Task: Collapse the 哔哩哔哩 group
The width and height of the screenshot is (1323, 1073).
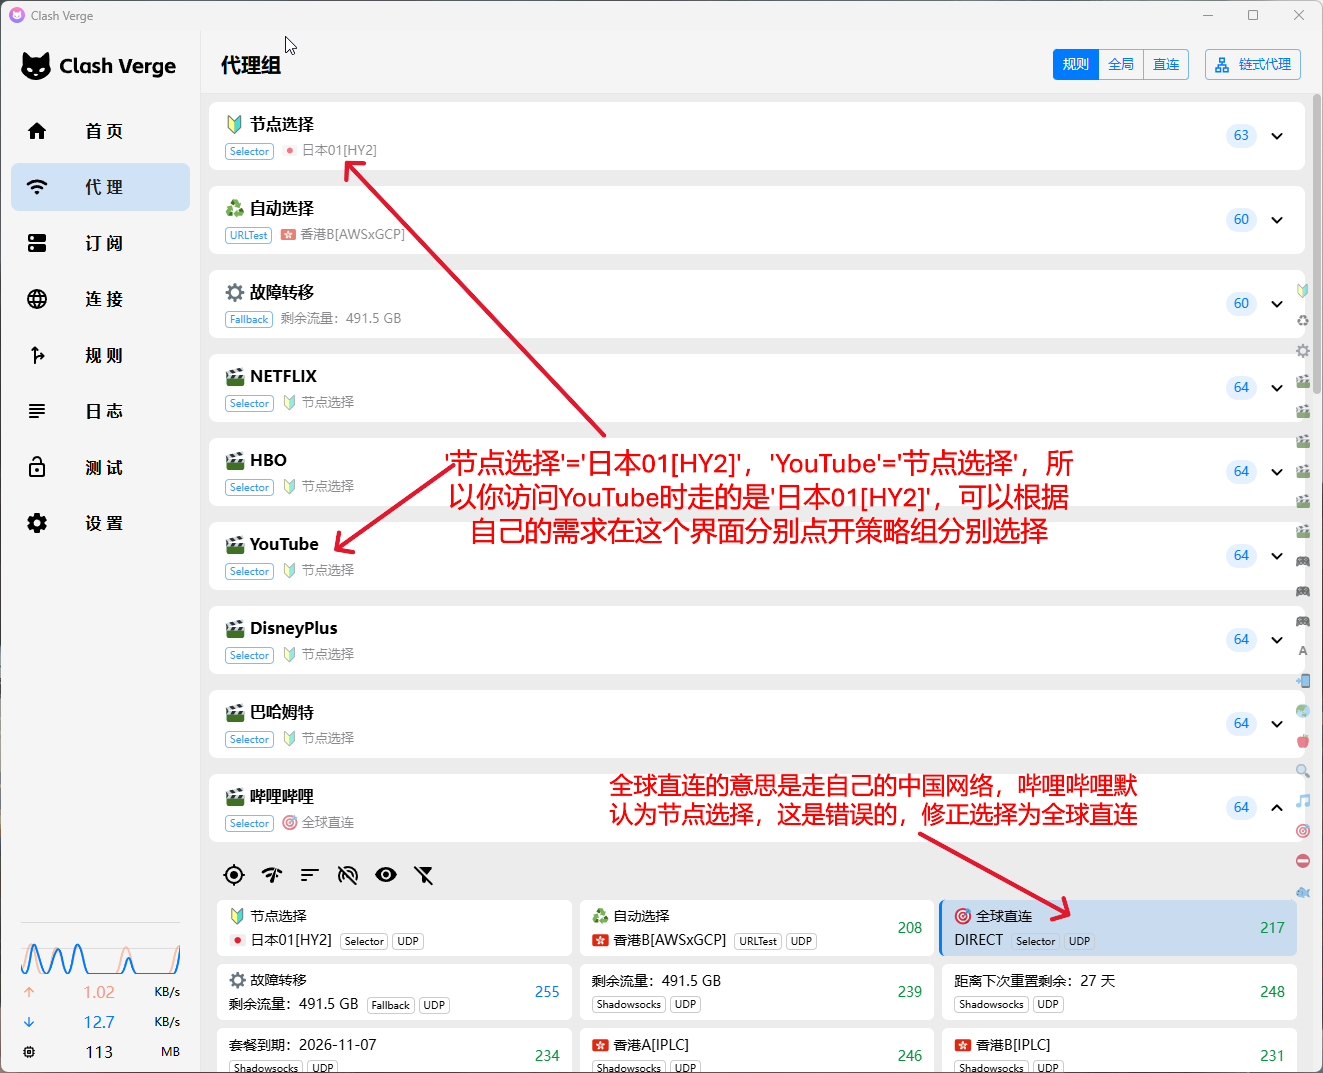Action: [1277, 808]
